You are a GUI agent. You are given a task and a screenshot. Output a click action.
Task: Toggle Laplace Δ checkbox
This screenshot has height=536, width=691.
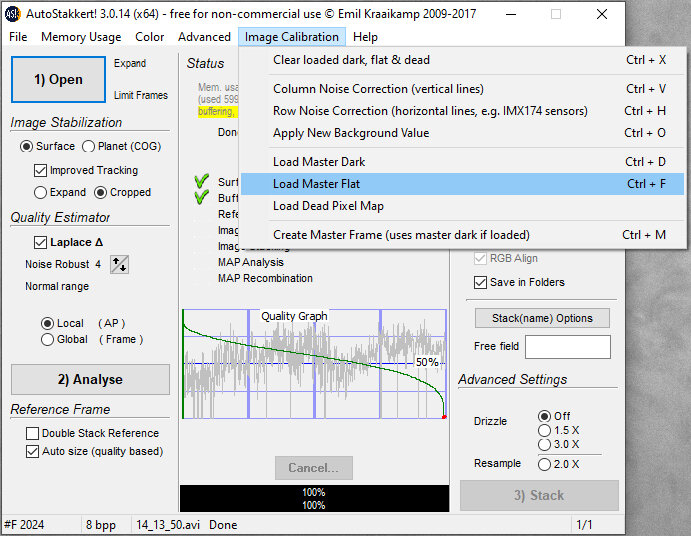coord(40,242)
